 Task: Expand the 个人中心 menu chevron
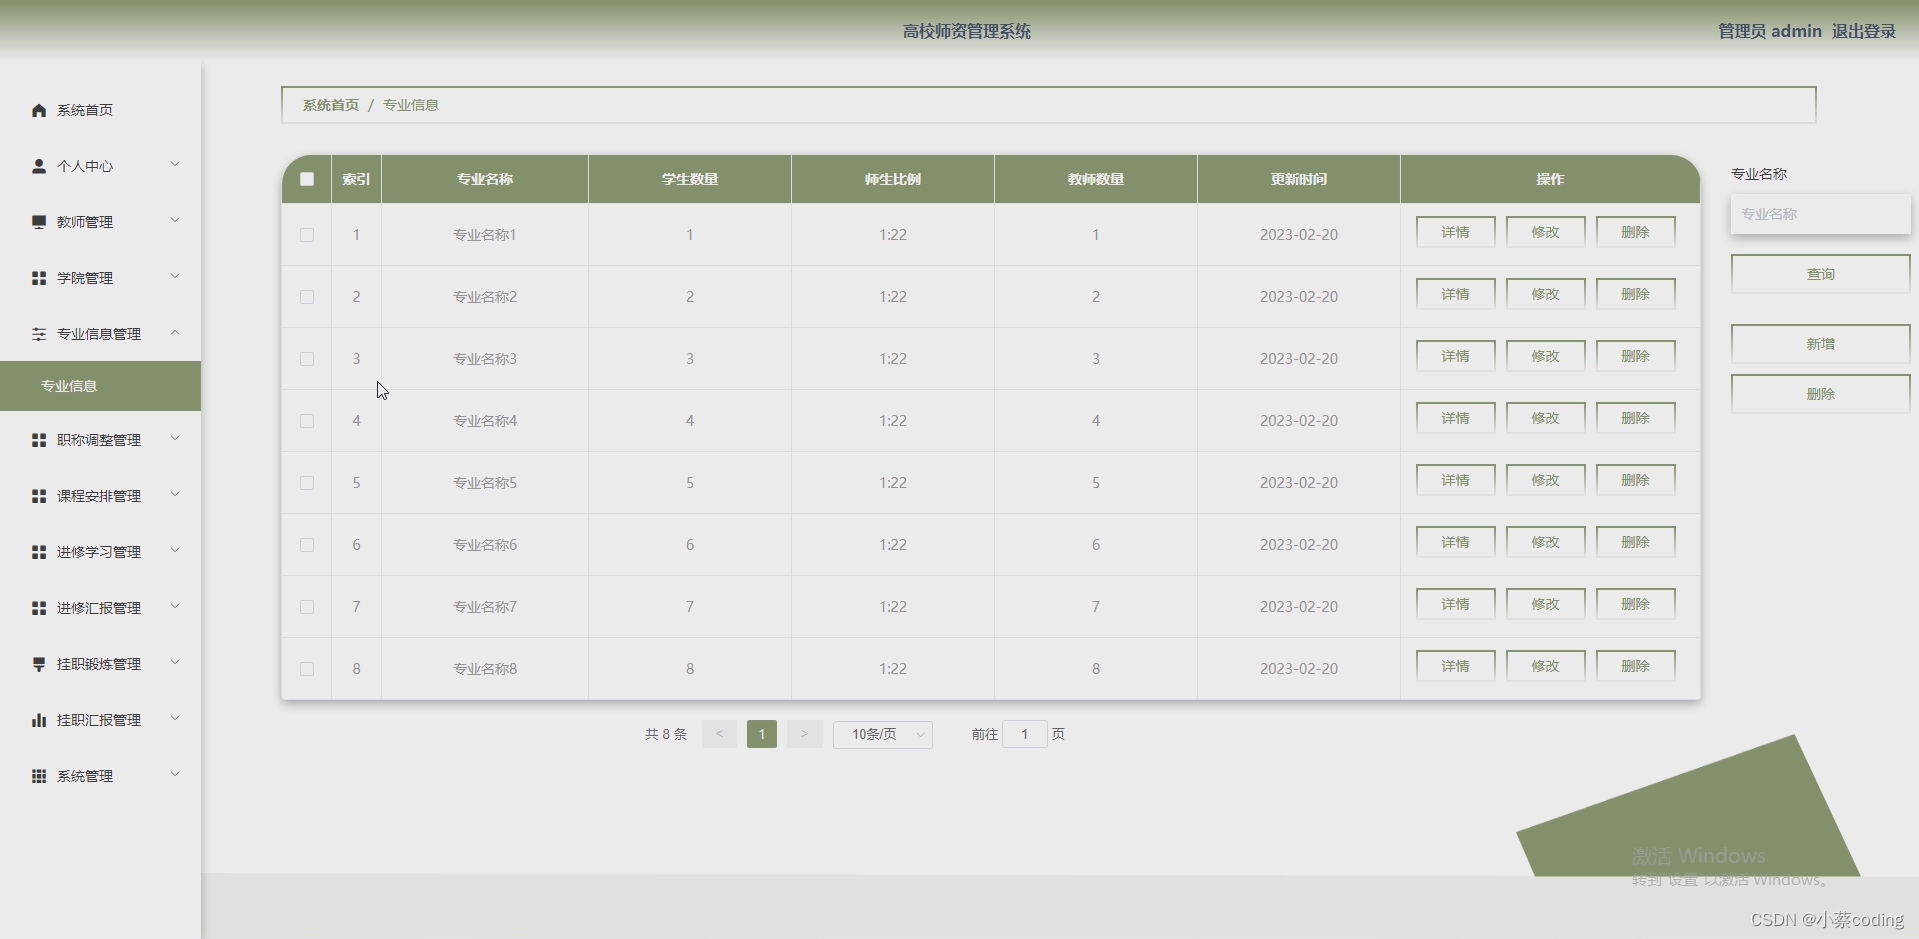175,164
